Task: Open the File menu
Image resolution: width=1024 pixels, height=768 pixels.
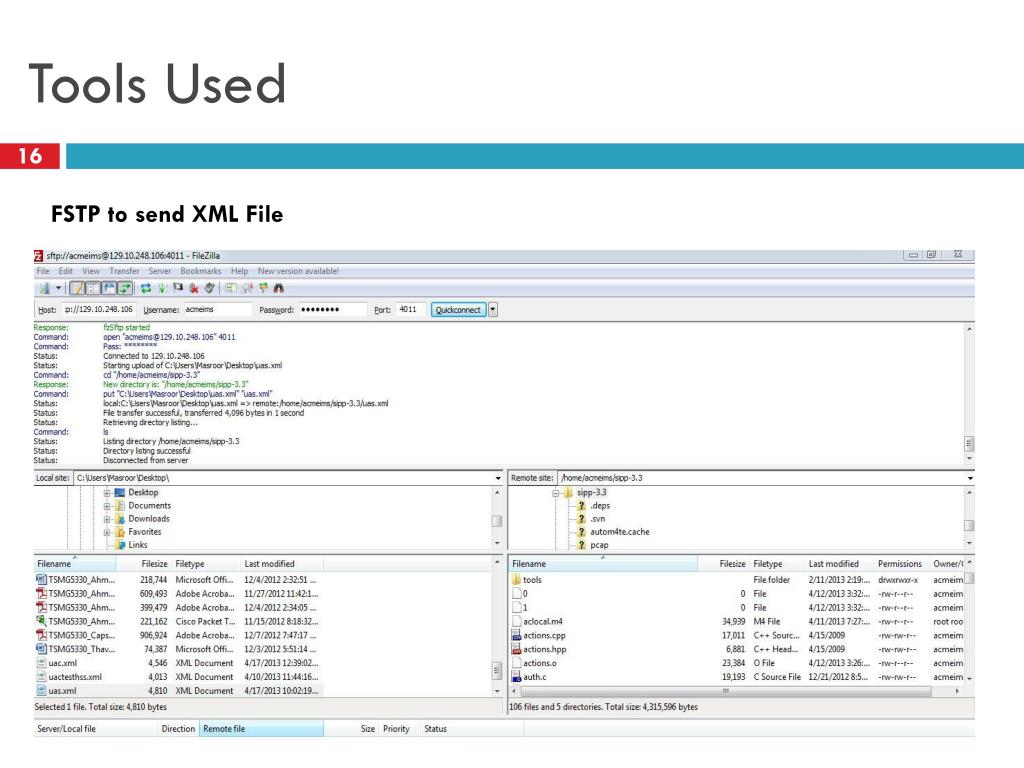Action: click(42, 271)
